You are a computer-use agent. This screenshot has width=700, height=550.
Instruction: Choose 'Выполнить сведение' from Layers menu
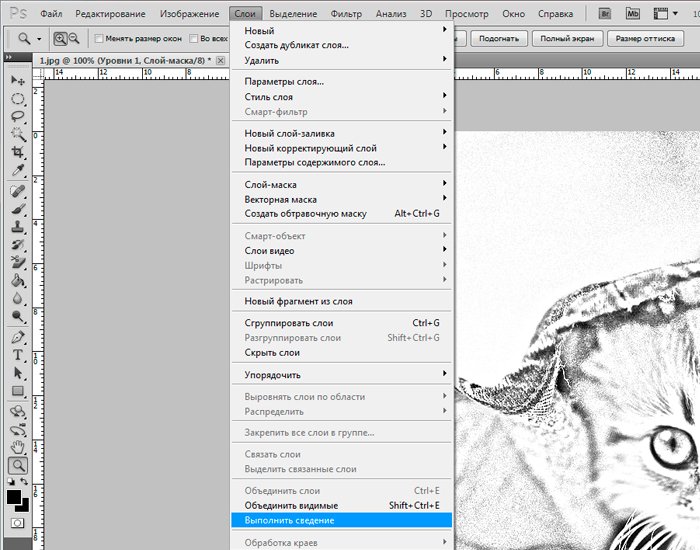click(290, 521)
